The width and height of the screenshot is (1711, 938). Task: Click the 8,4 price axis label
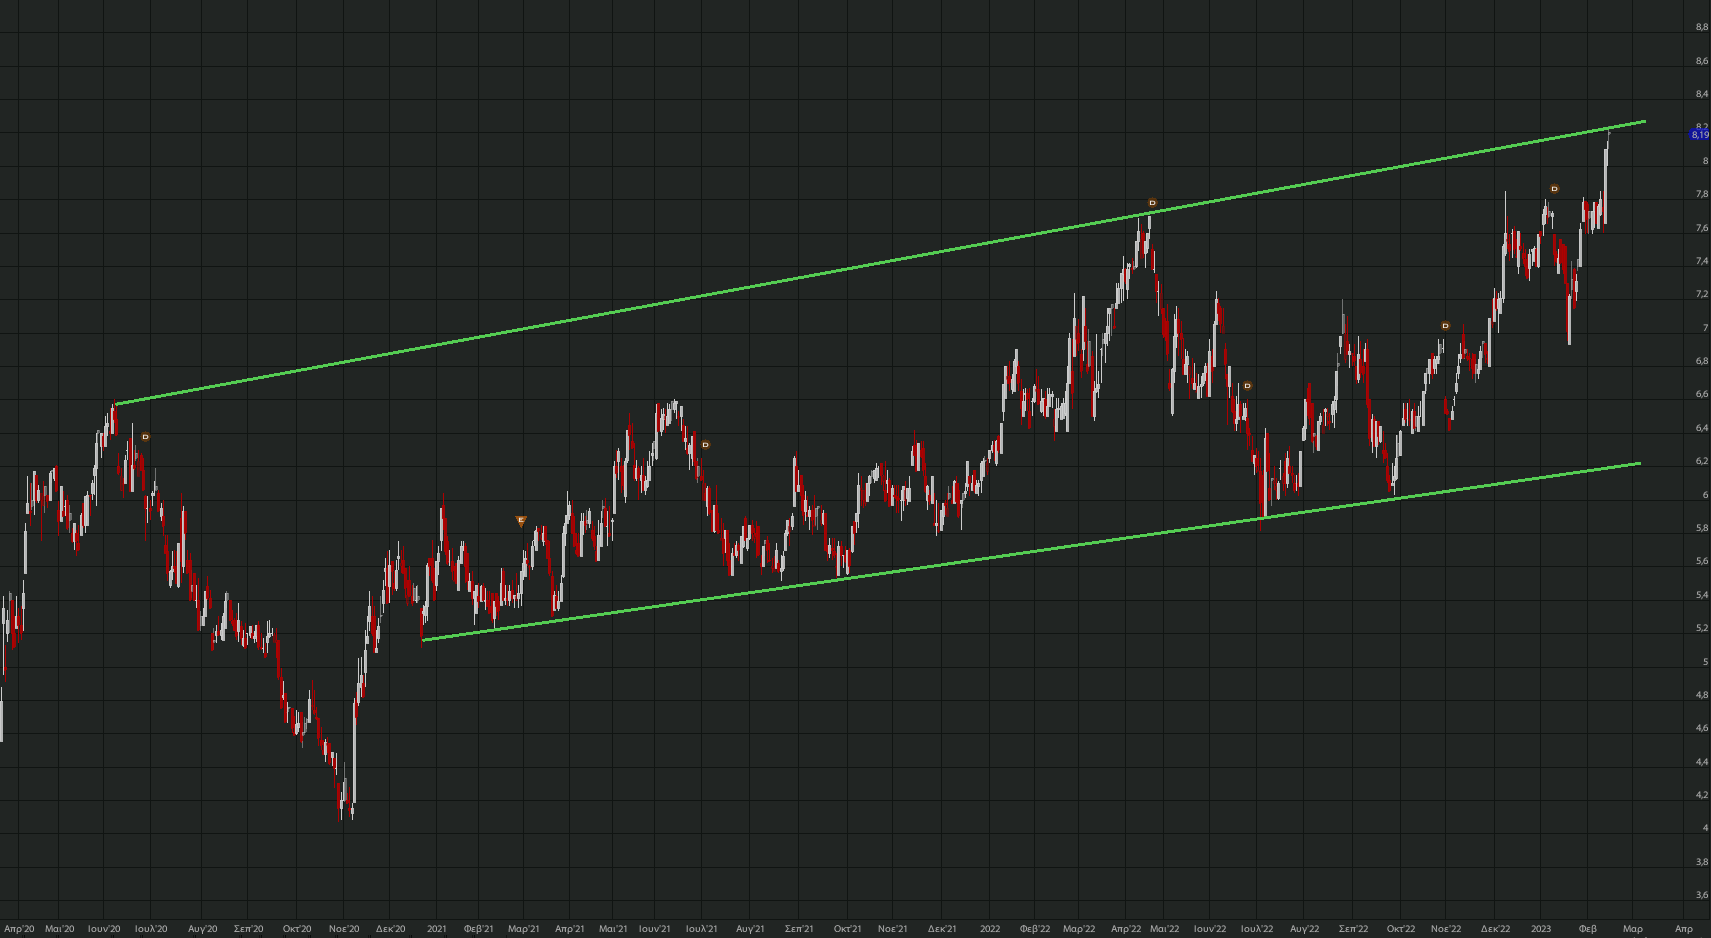point(1702,94)
